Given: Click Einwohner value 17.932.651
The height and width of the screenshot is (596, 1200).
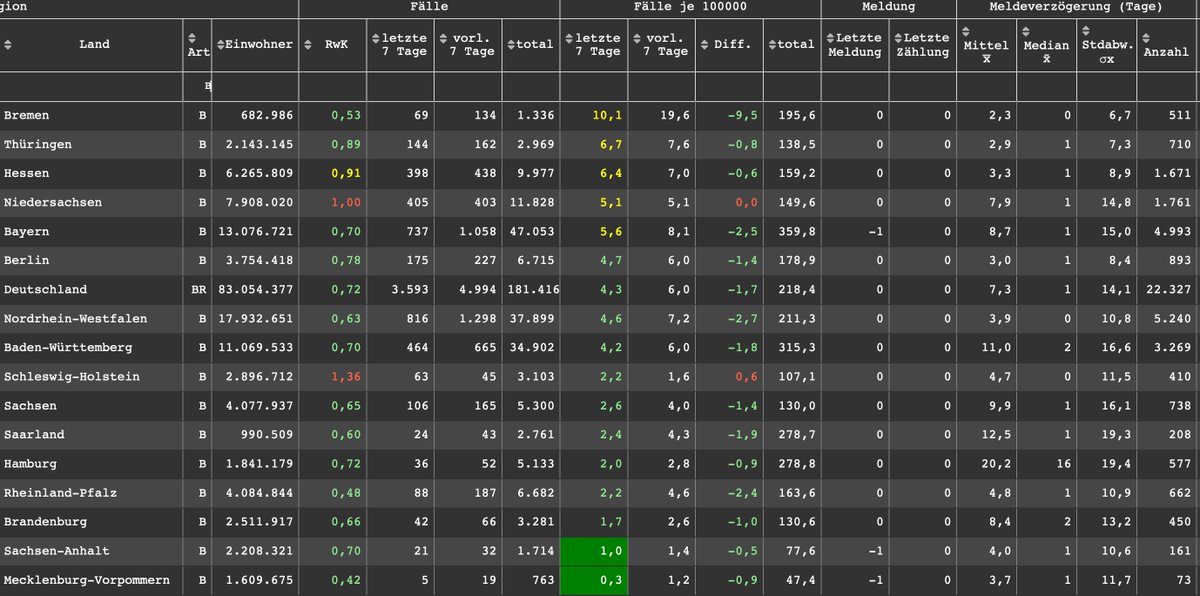Looking at the screenshot, I should (256, 319).
